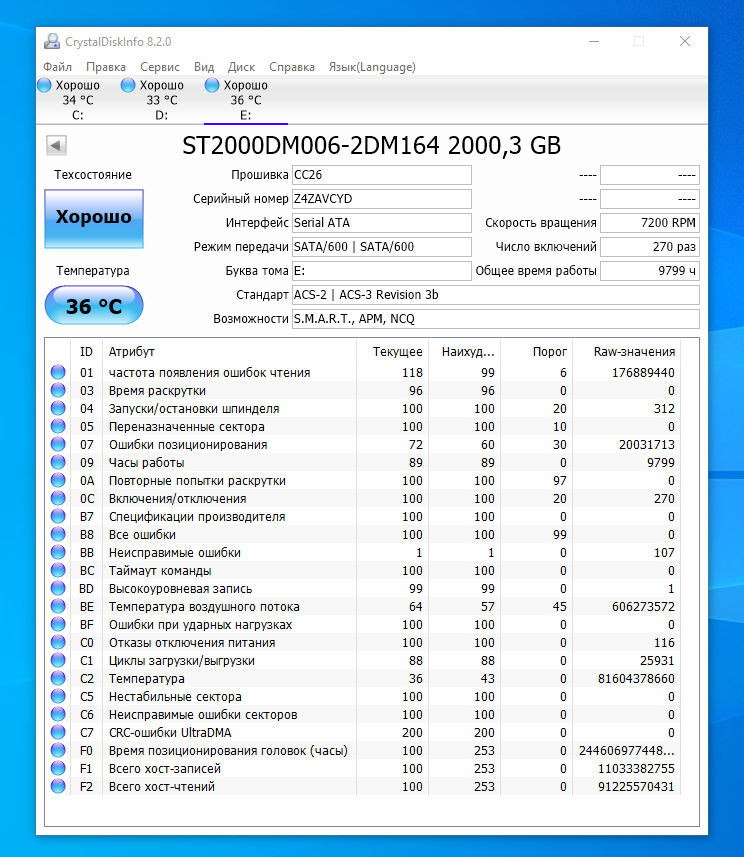Open the Сервис menu
744x857 pixels.
pyautogui.click(x=160, y=67)
